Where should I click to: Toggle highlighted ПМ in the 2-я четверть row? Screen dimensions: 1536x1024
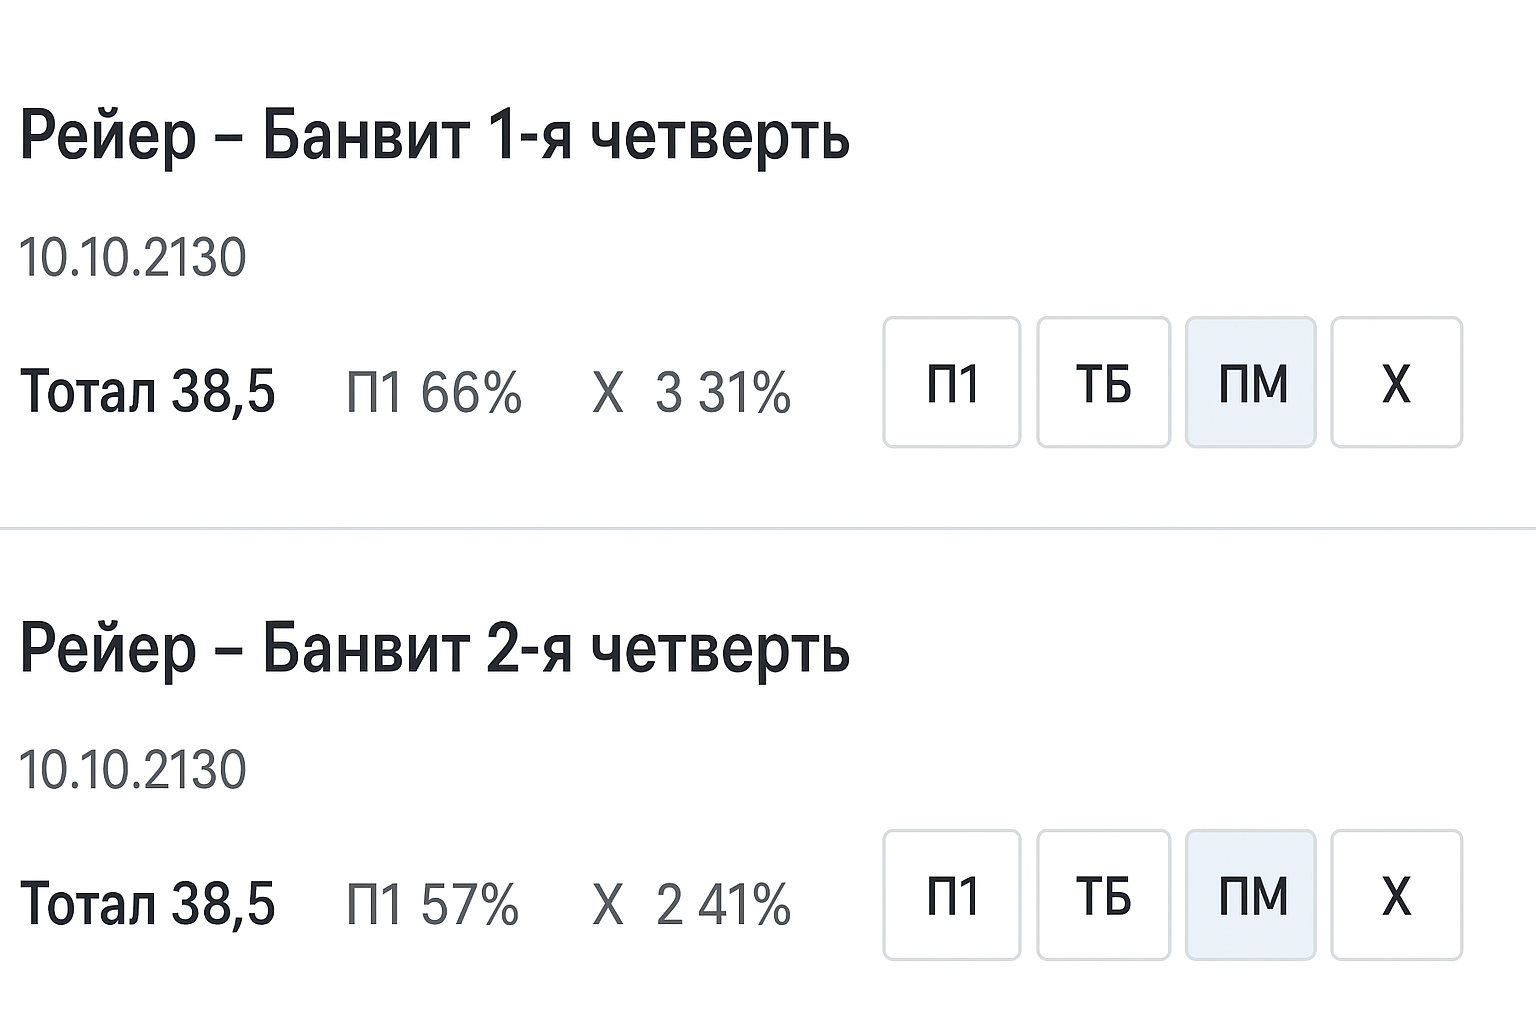1251,895
